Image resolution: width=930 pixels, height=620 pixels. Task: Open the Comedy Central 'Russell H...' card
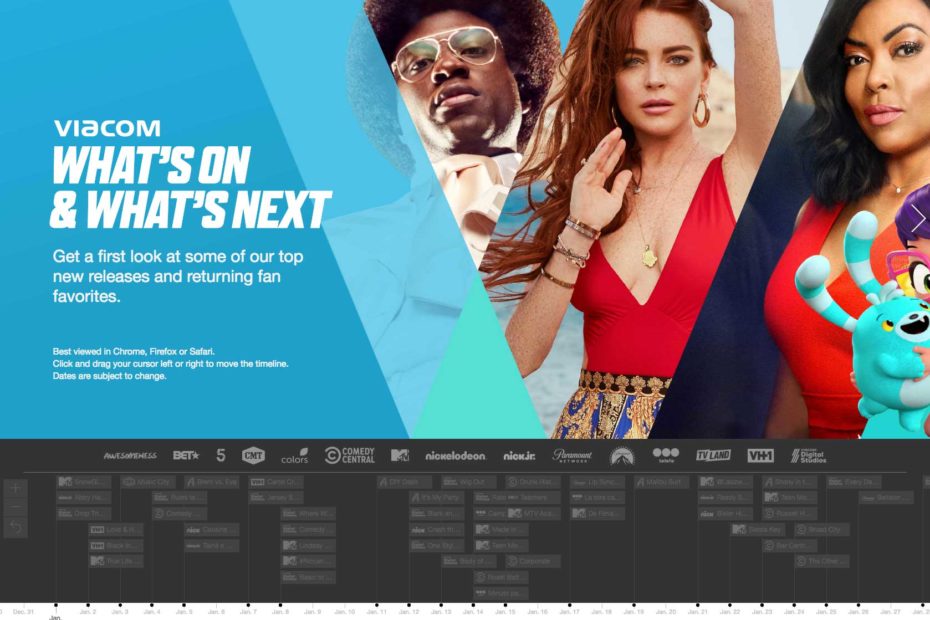click(789, 513)
